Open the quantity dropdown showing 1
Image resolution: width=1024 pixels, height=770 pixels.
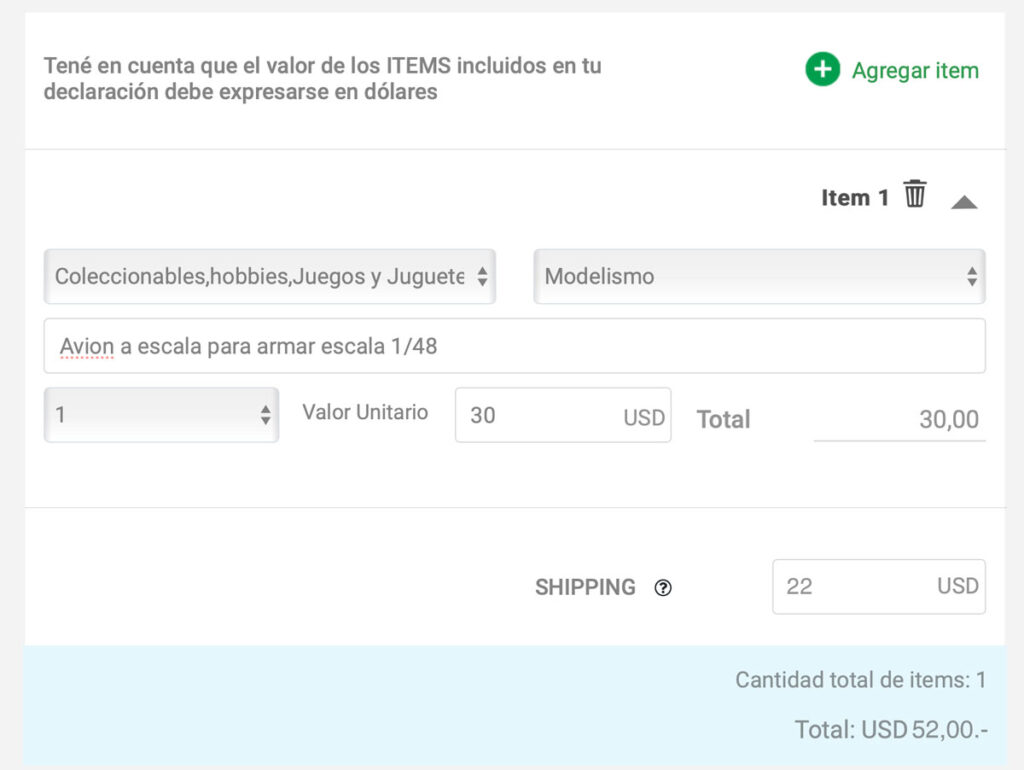click(x=161, y=415)
